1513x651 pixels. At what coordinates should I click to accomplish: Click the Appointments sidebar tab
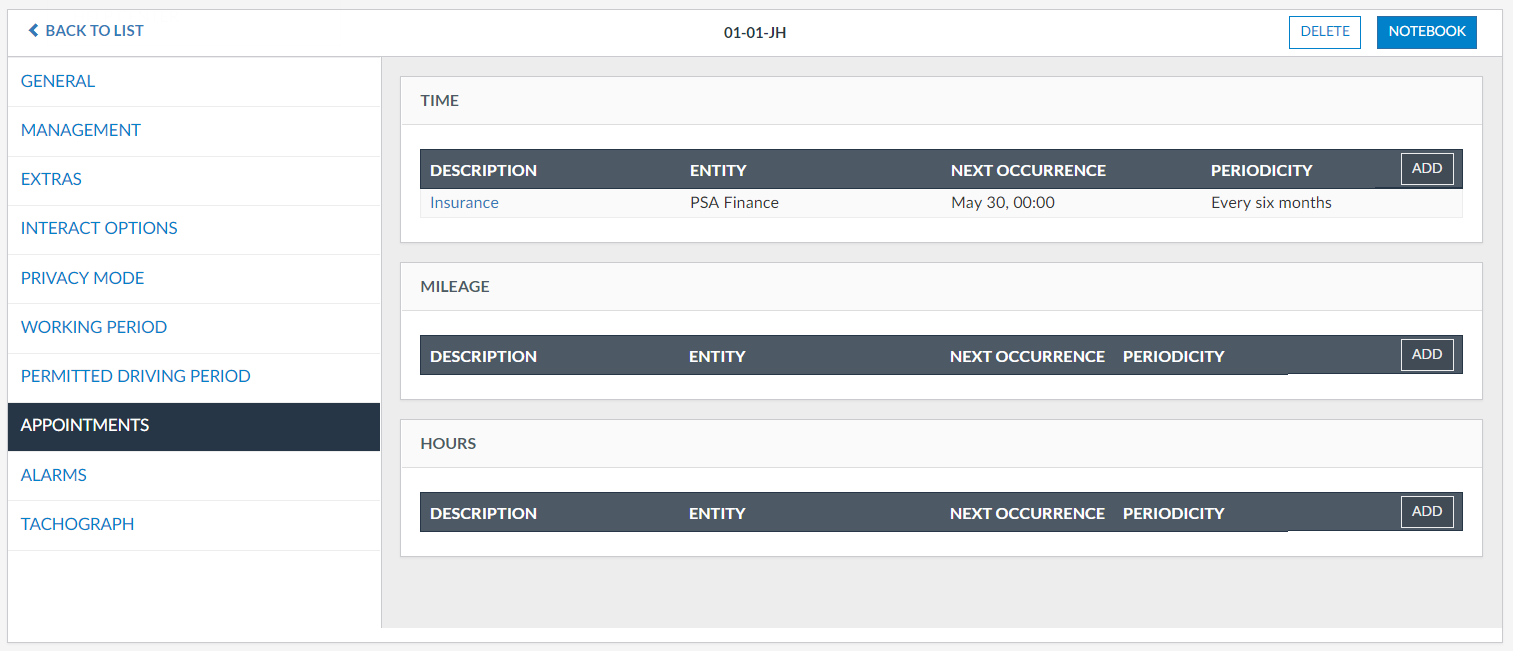tap(85, 425)
